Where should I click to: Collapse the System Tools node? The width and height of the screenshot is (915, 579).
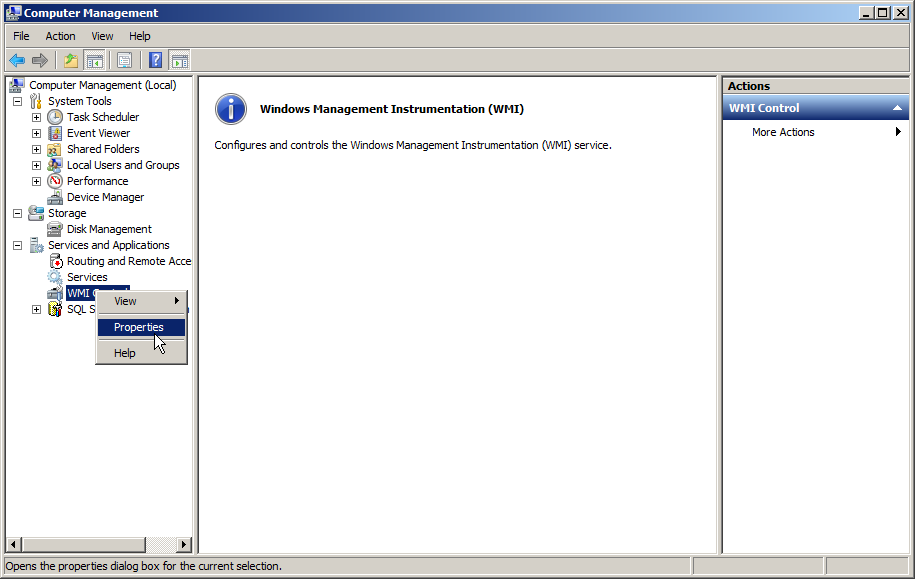[x=17, y=101]
